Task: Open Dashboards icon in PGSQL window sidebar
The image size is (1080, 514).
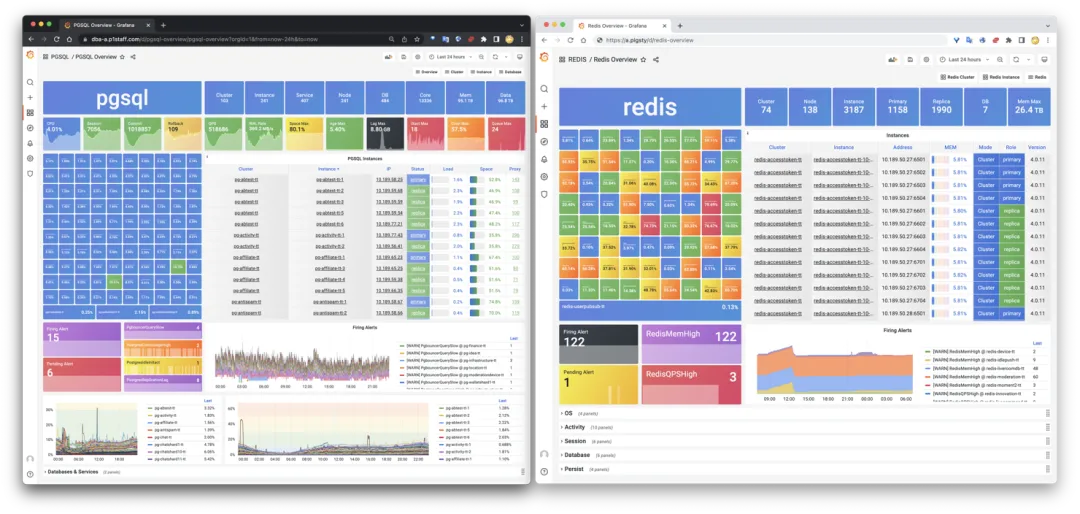Action: point(30,113)
